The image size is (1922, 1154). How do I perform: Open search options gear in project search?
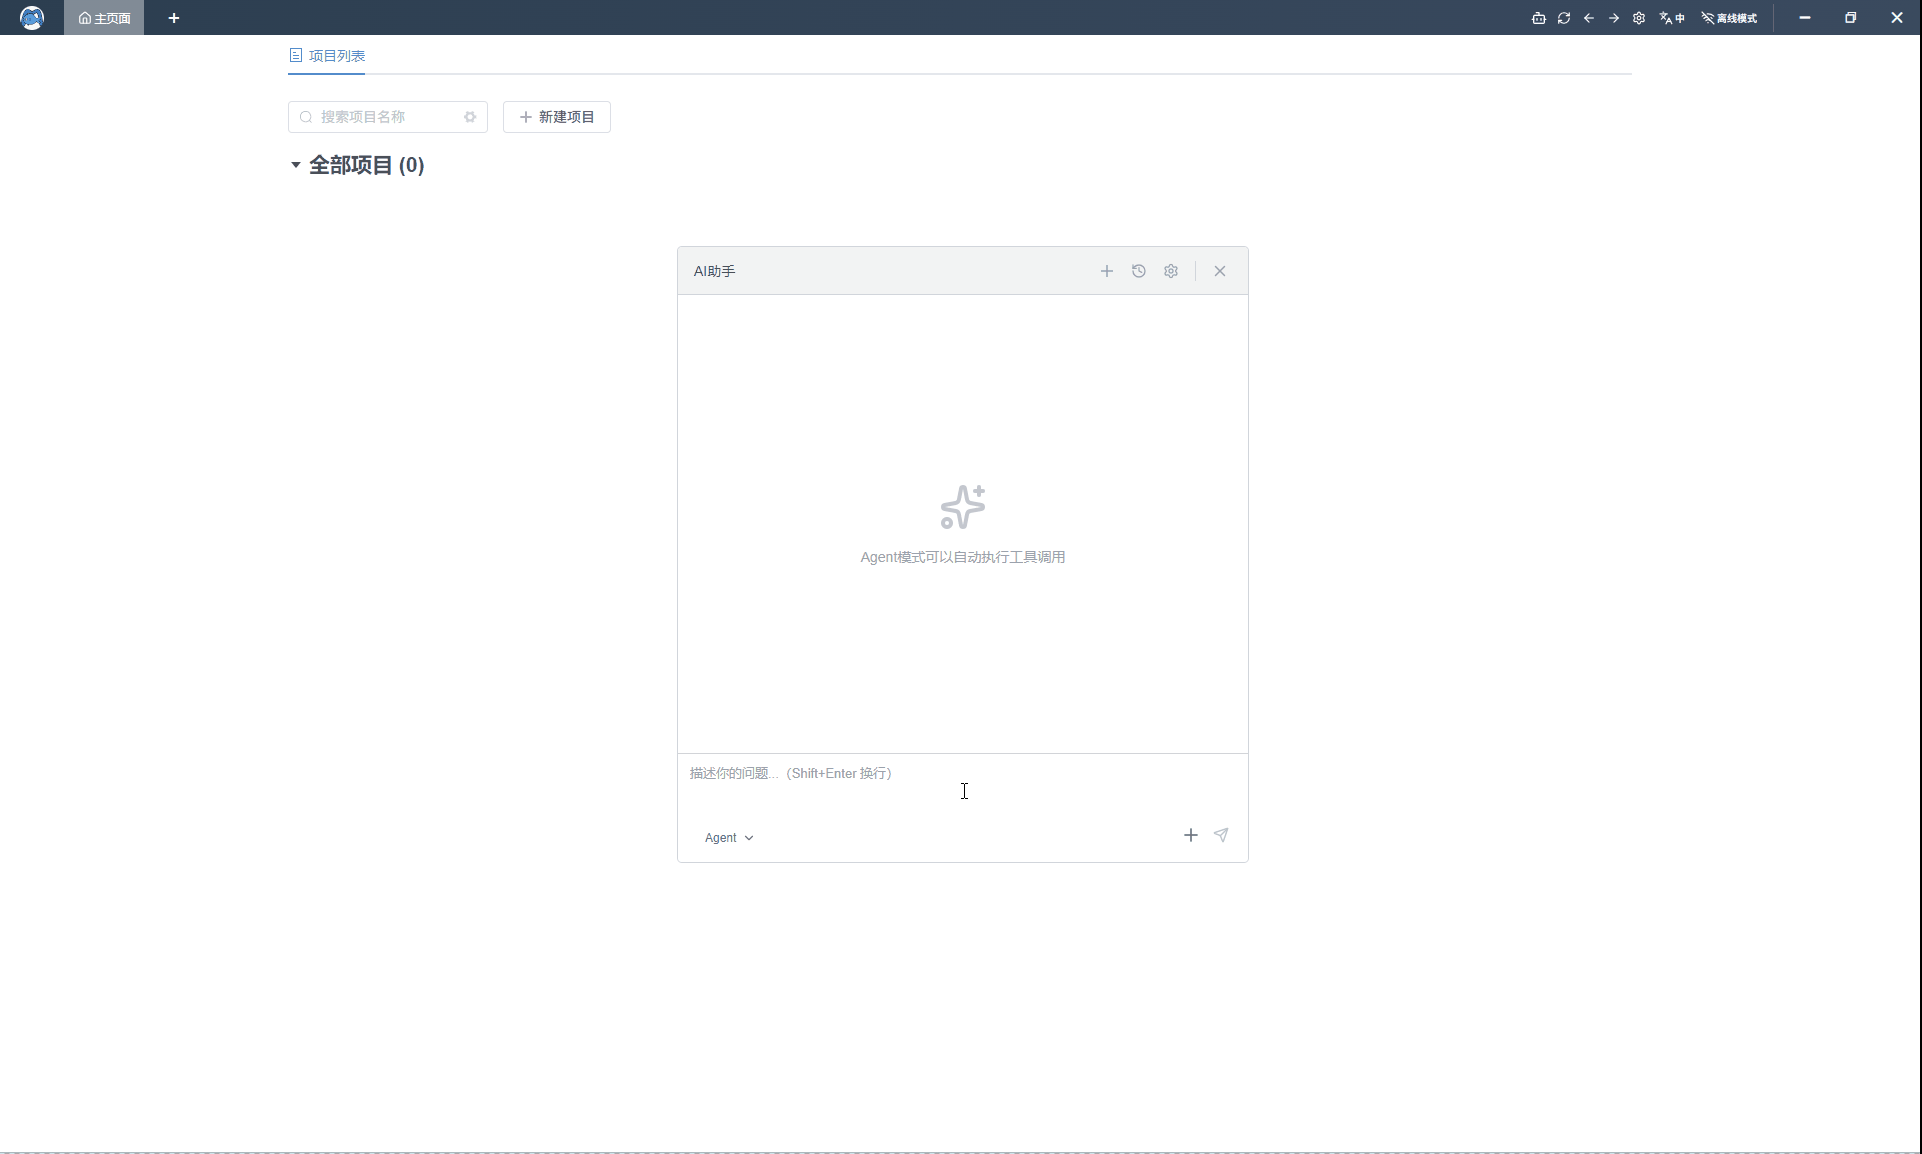point(470,117)
